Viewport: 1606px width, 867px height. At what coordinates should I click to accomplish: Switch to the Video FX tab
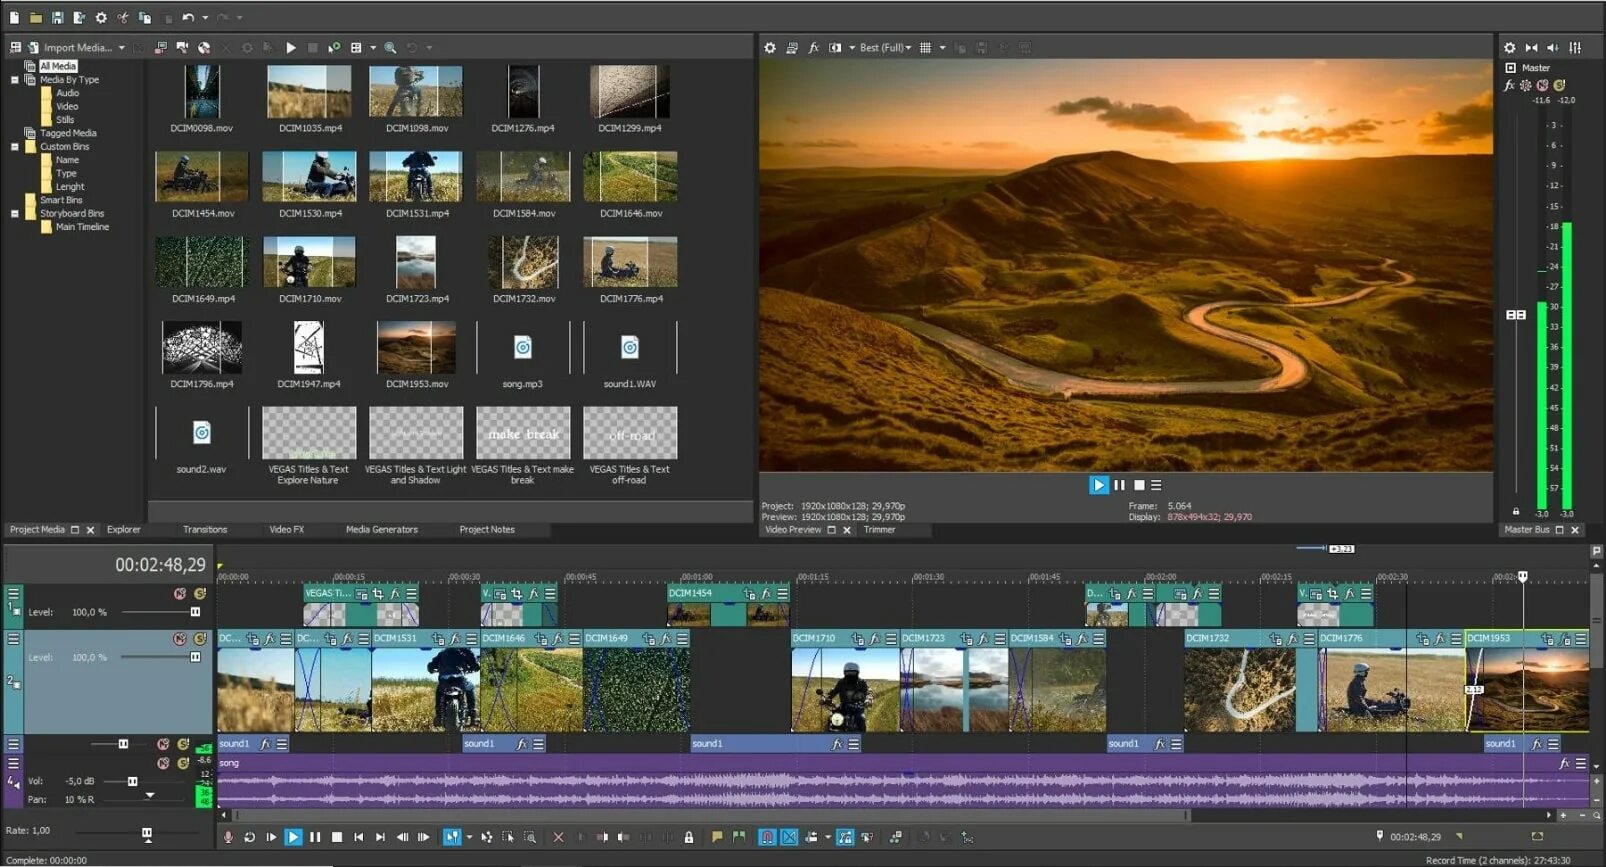(286, 530)
